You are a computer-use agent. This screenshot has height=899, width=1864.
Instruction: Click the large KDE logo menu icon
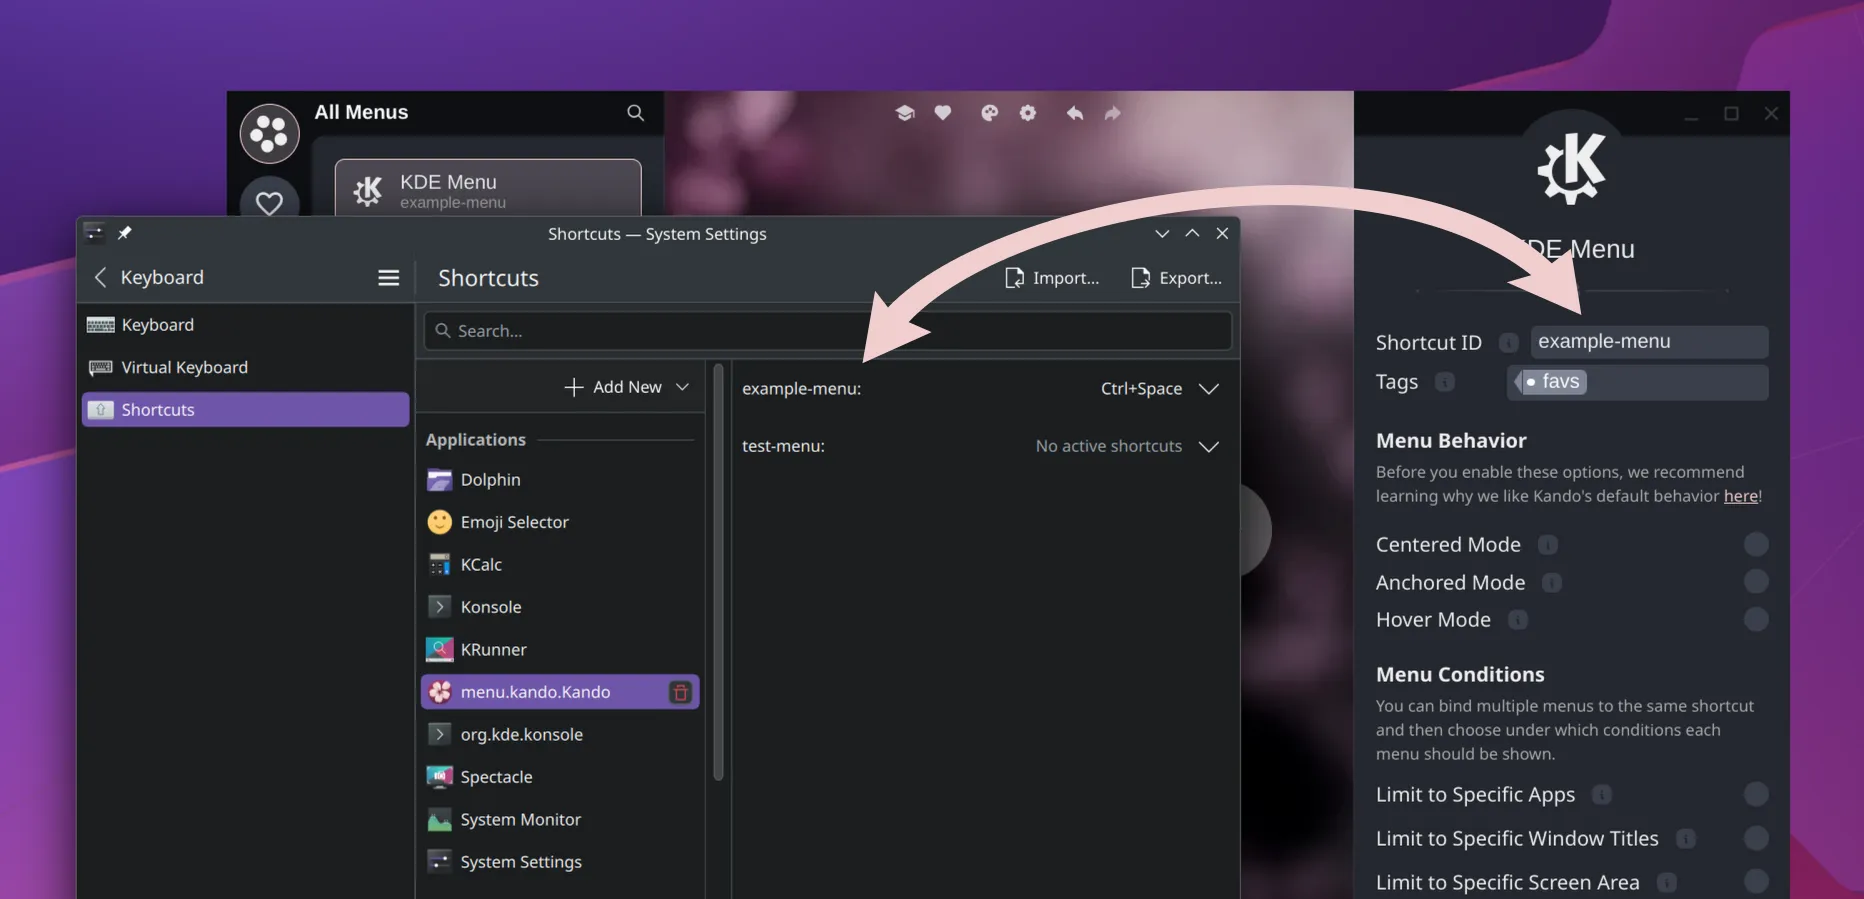[1571, 168]
